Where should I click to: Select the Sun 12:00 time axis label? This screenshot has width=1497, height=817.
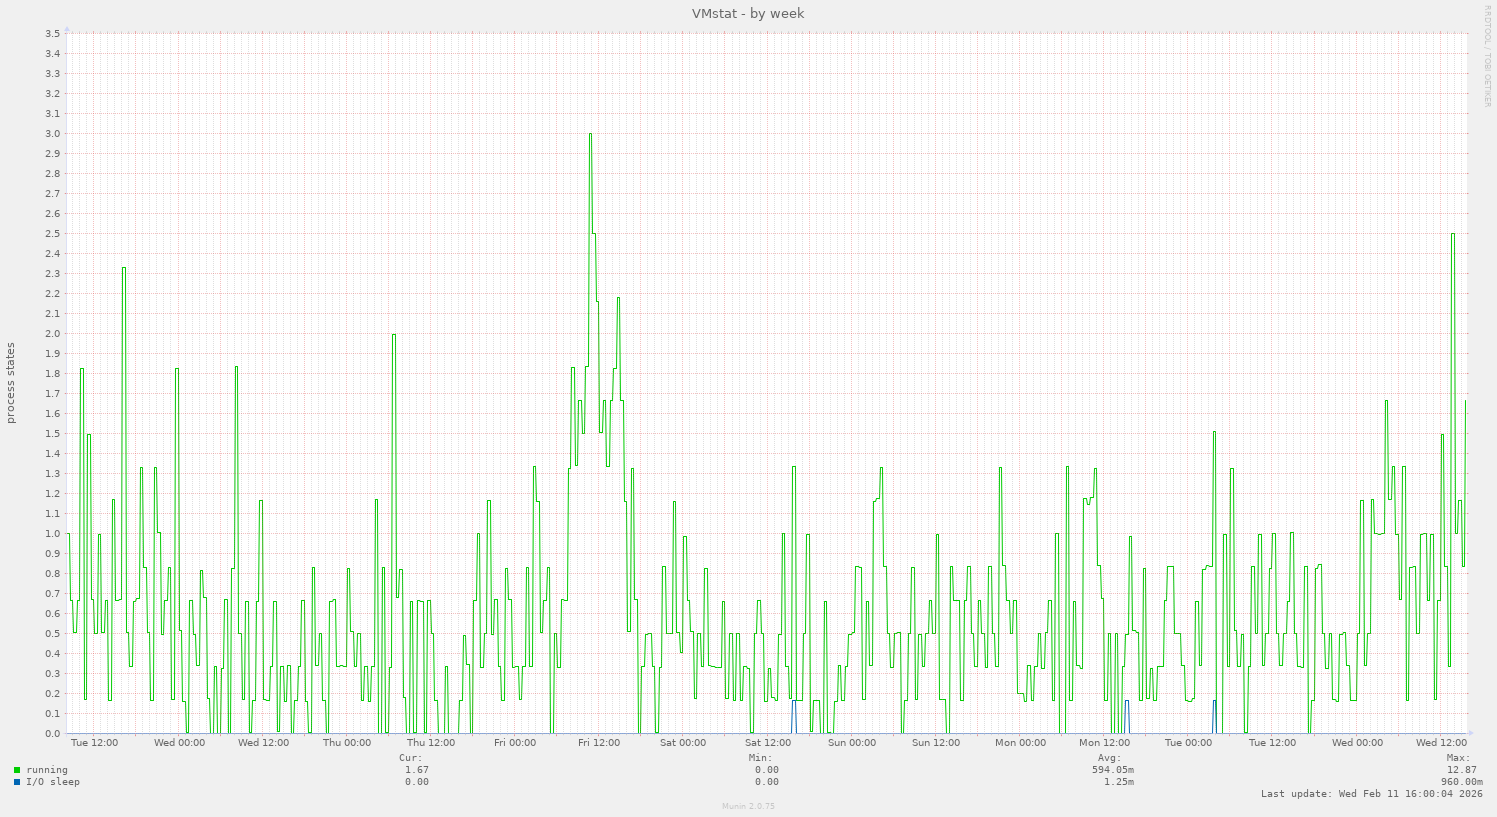(936, 743)
